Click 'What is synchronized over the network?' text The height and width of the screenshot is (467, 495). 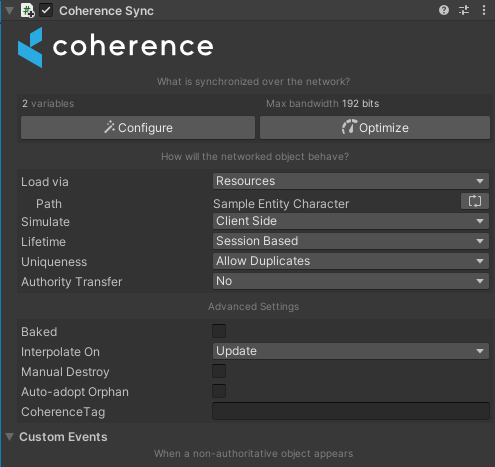(x=253, y=82)
